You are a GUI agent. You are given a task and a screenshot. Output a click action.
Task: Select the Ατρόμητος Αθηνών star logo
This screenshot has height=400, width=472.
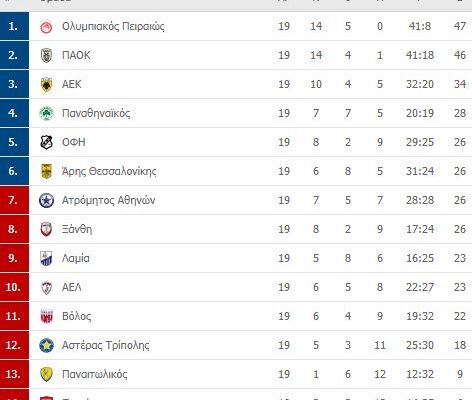click(x=46, y=200)
